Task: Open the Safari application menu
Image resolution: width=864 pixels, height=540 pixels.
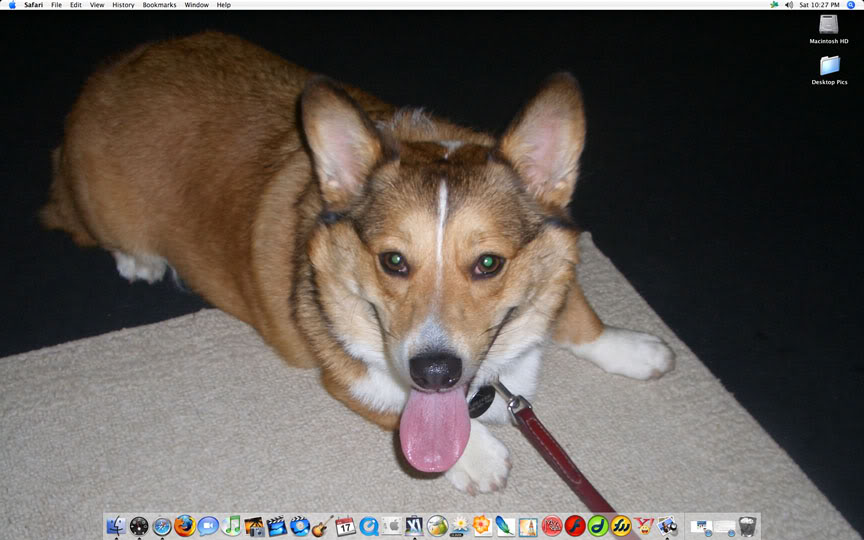Action: tap(34, 4)
